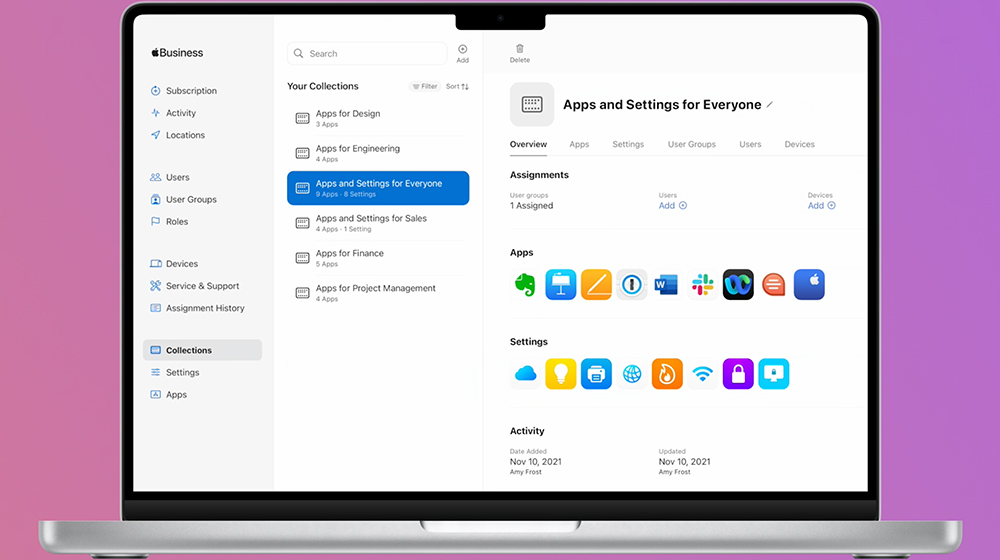
Task: Open the iCloud cloud setting icon
Action: point(525,374)
